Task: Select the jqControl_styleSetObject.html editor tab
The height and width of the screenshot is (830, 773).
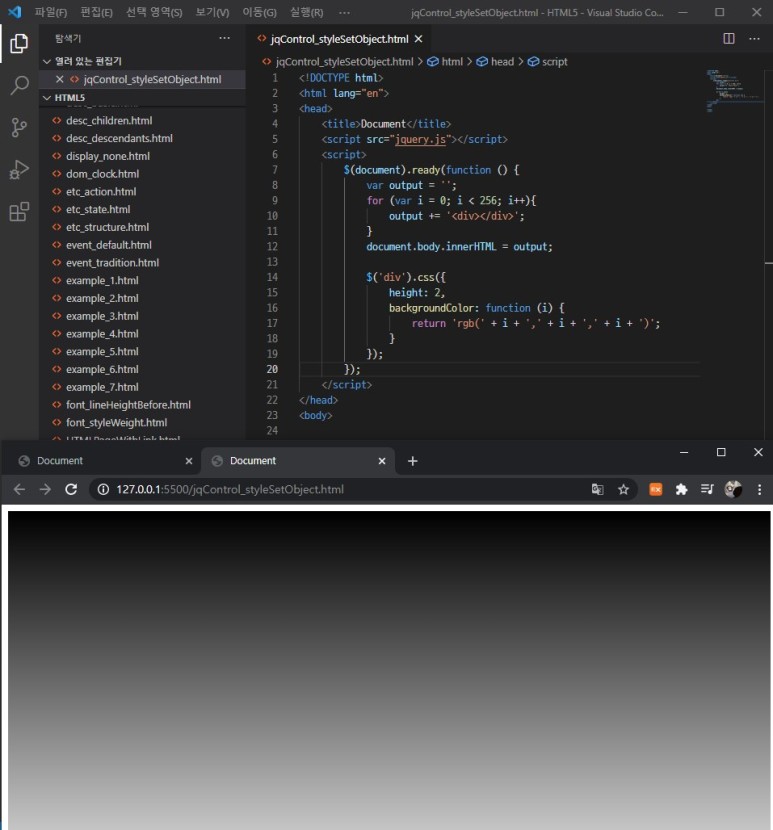Action: coord(339,39)
